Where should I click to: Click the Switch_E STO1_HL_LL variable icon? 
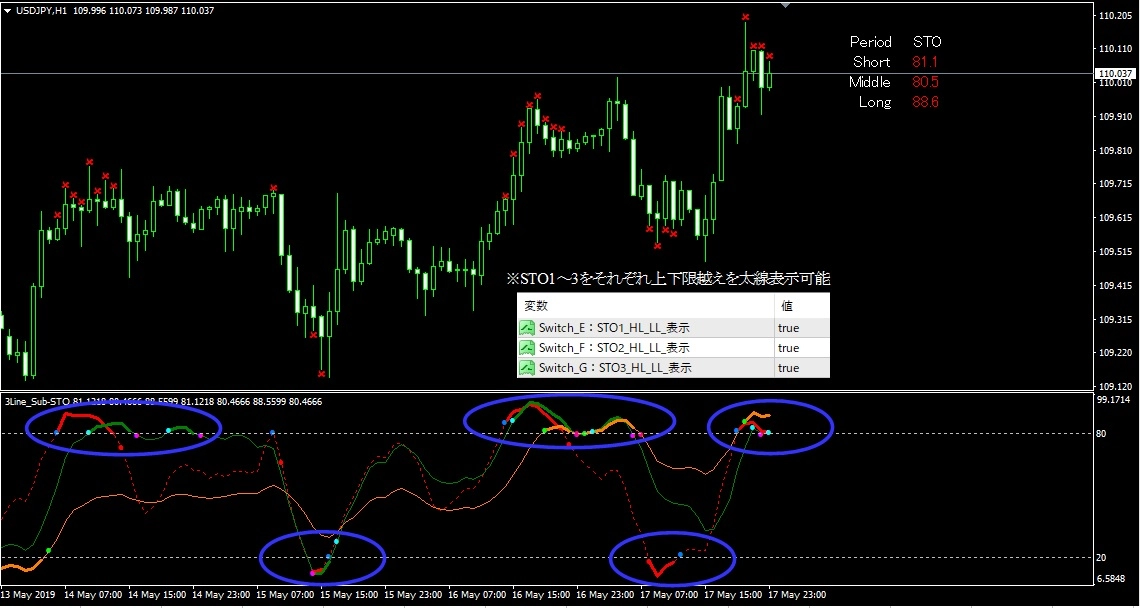click(527, 328)
